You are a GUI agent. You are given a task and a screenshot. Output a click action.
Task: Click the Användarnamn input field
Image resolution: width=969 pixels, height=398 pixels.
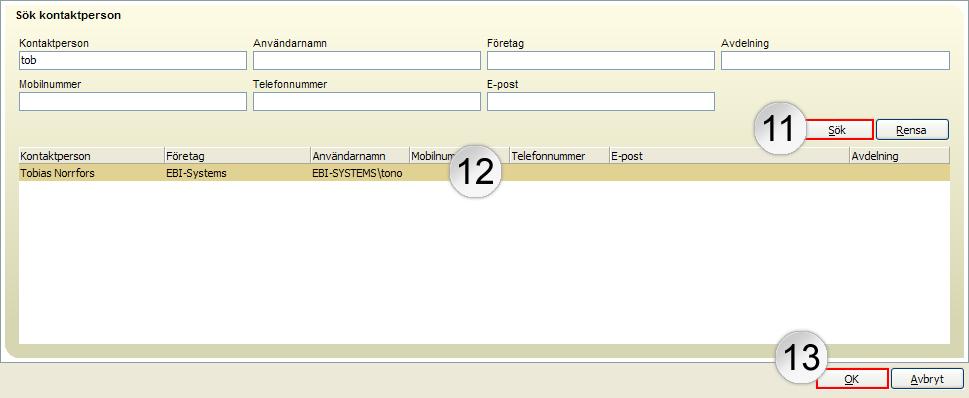click(x=367, y=61)
